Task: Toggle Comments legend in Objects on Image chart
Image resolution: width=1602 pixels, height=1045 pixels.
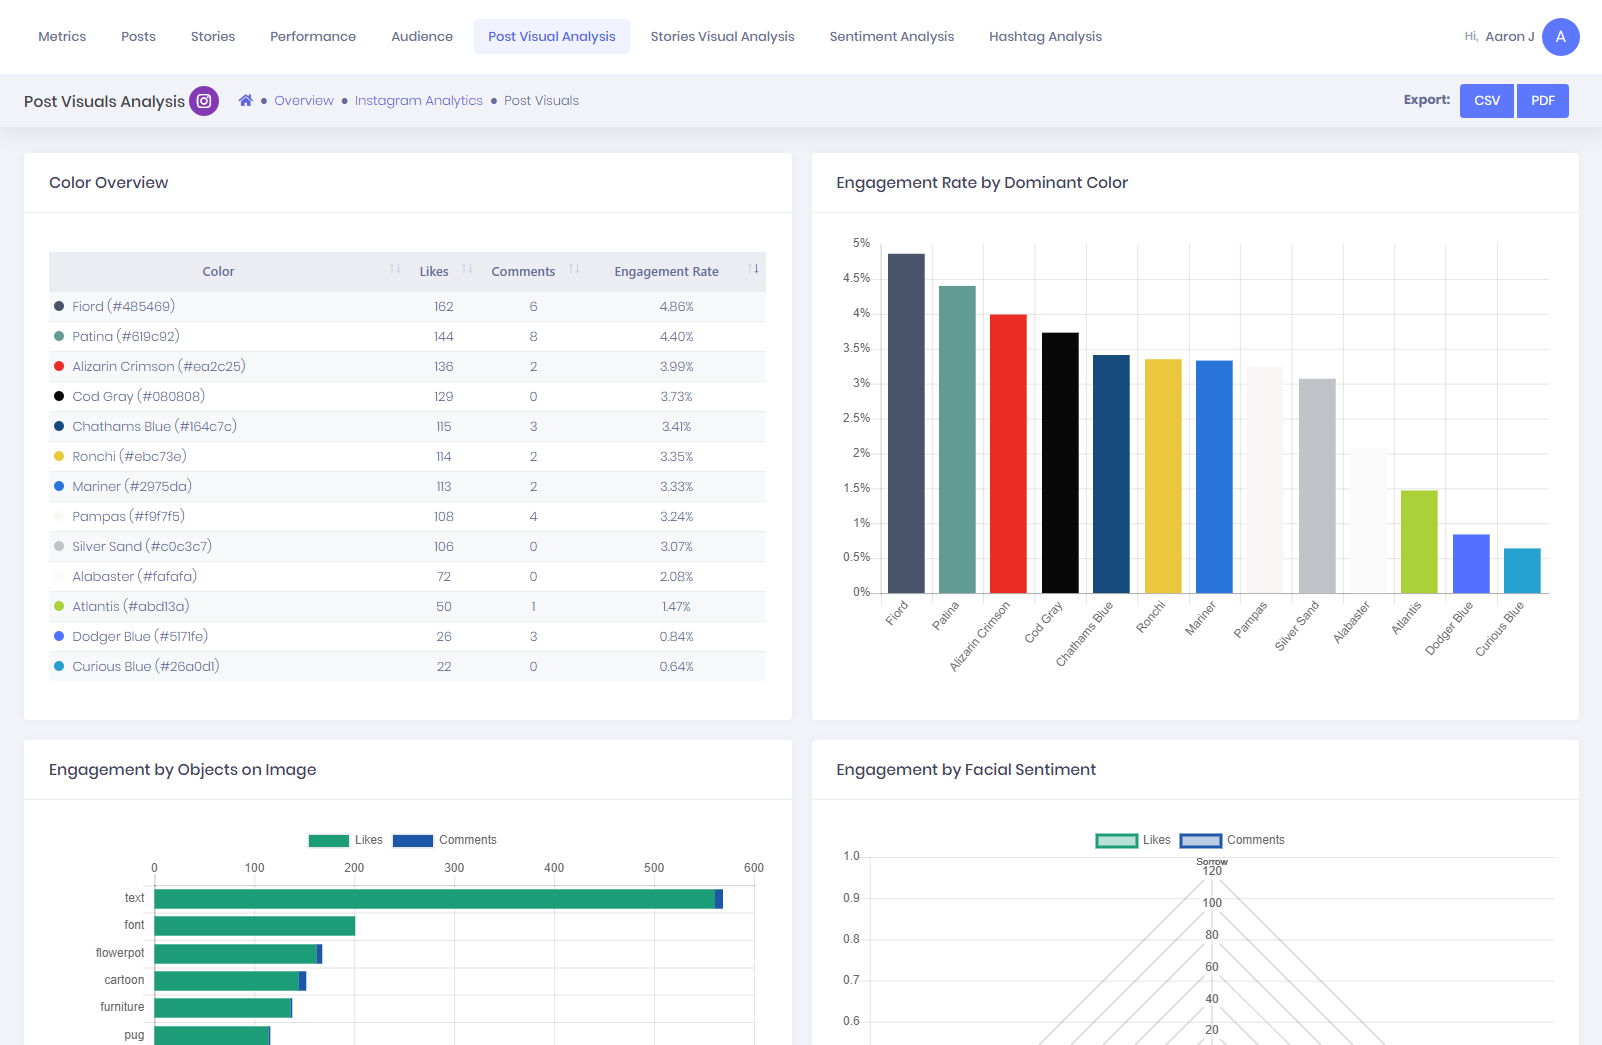Action: coord(444,840)
